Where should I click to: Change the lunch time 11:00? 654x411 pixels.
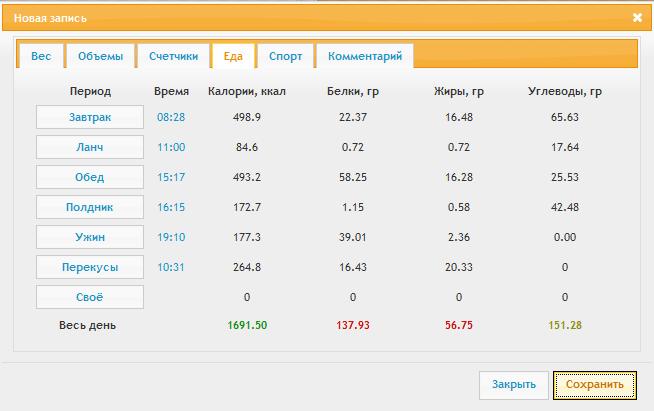171,147
